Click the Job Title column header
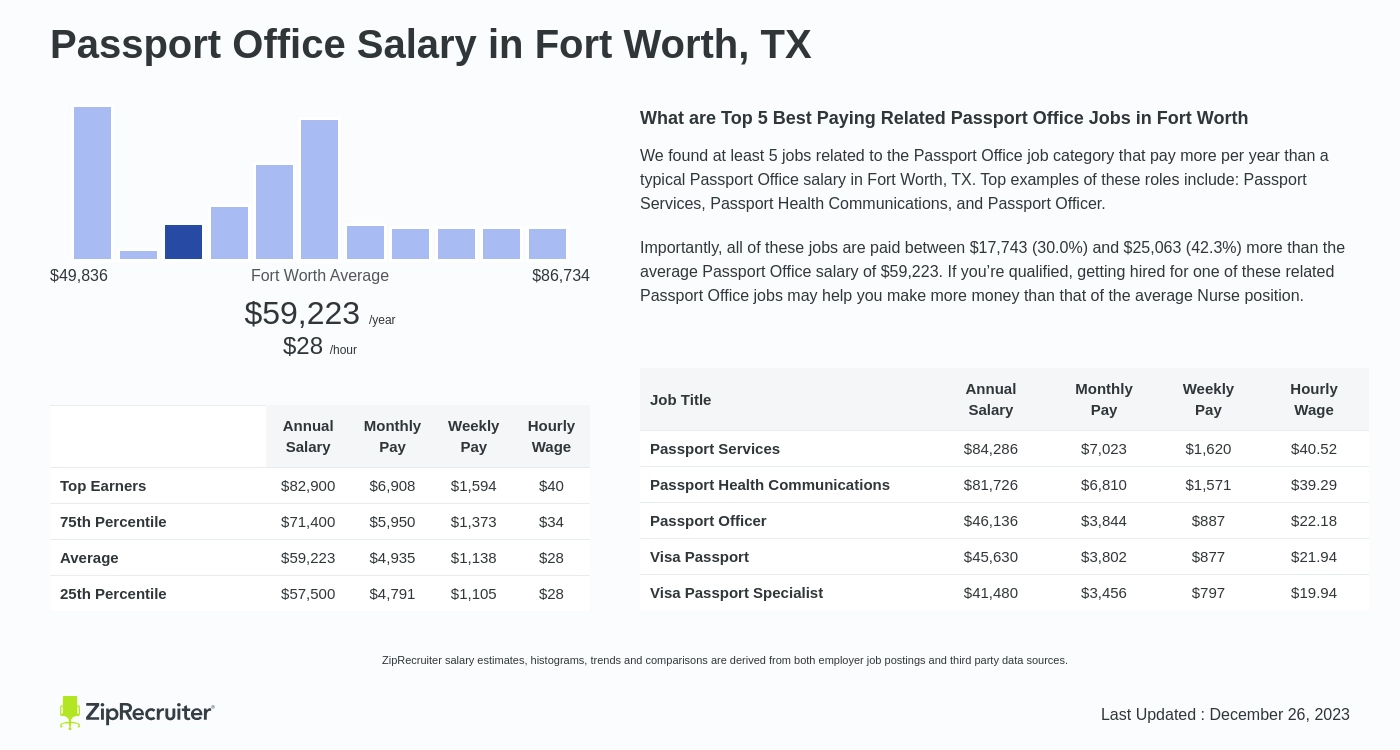1400x750 pixels. [x=680, y=400]
